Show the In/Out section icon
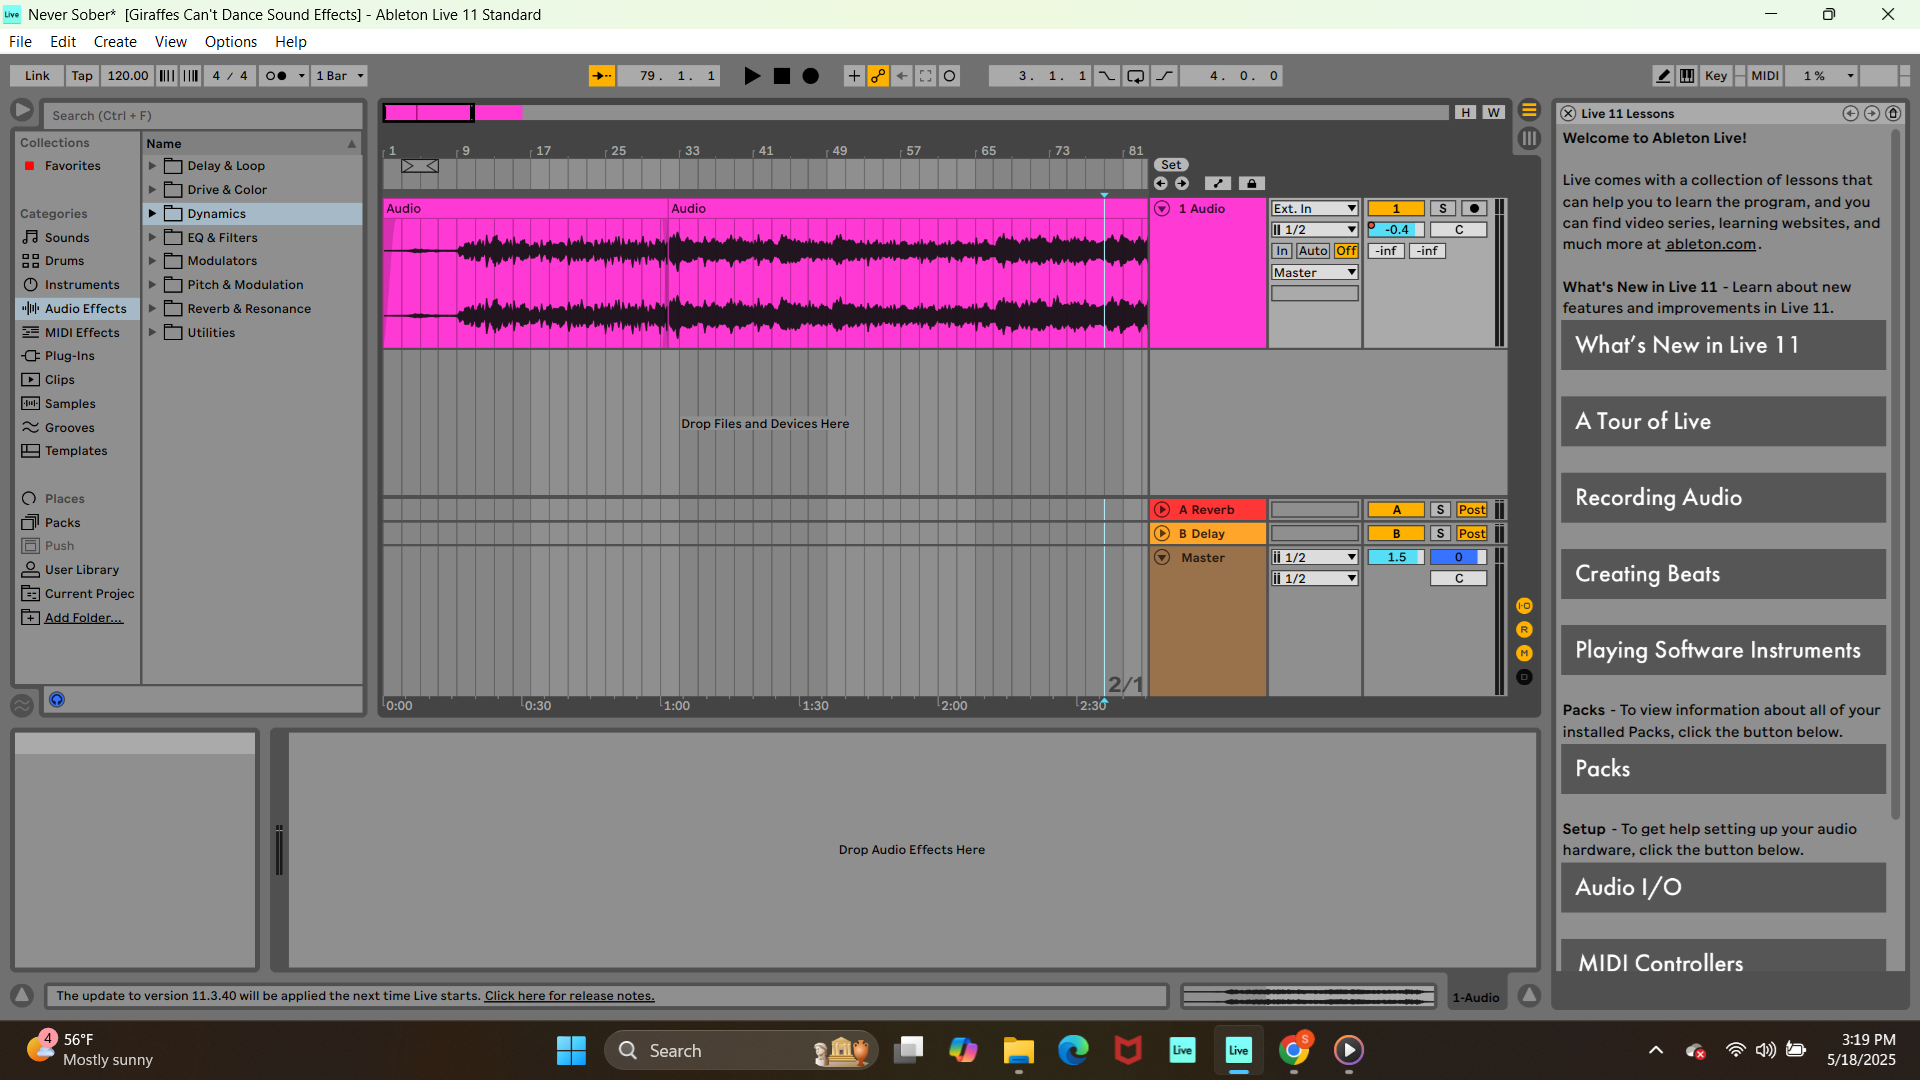The image size is (1920, 1080). 1524,606
